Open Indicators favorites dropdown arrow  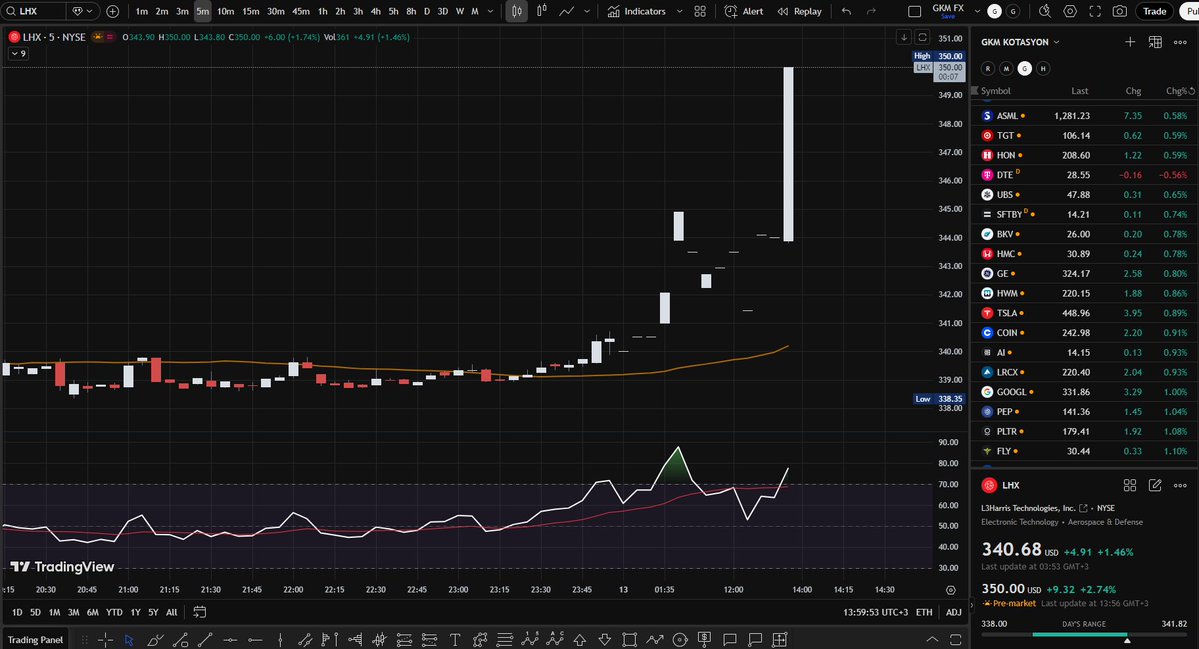(679, 11)
